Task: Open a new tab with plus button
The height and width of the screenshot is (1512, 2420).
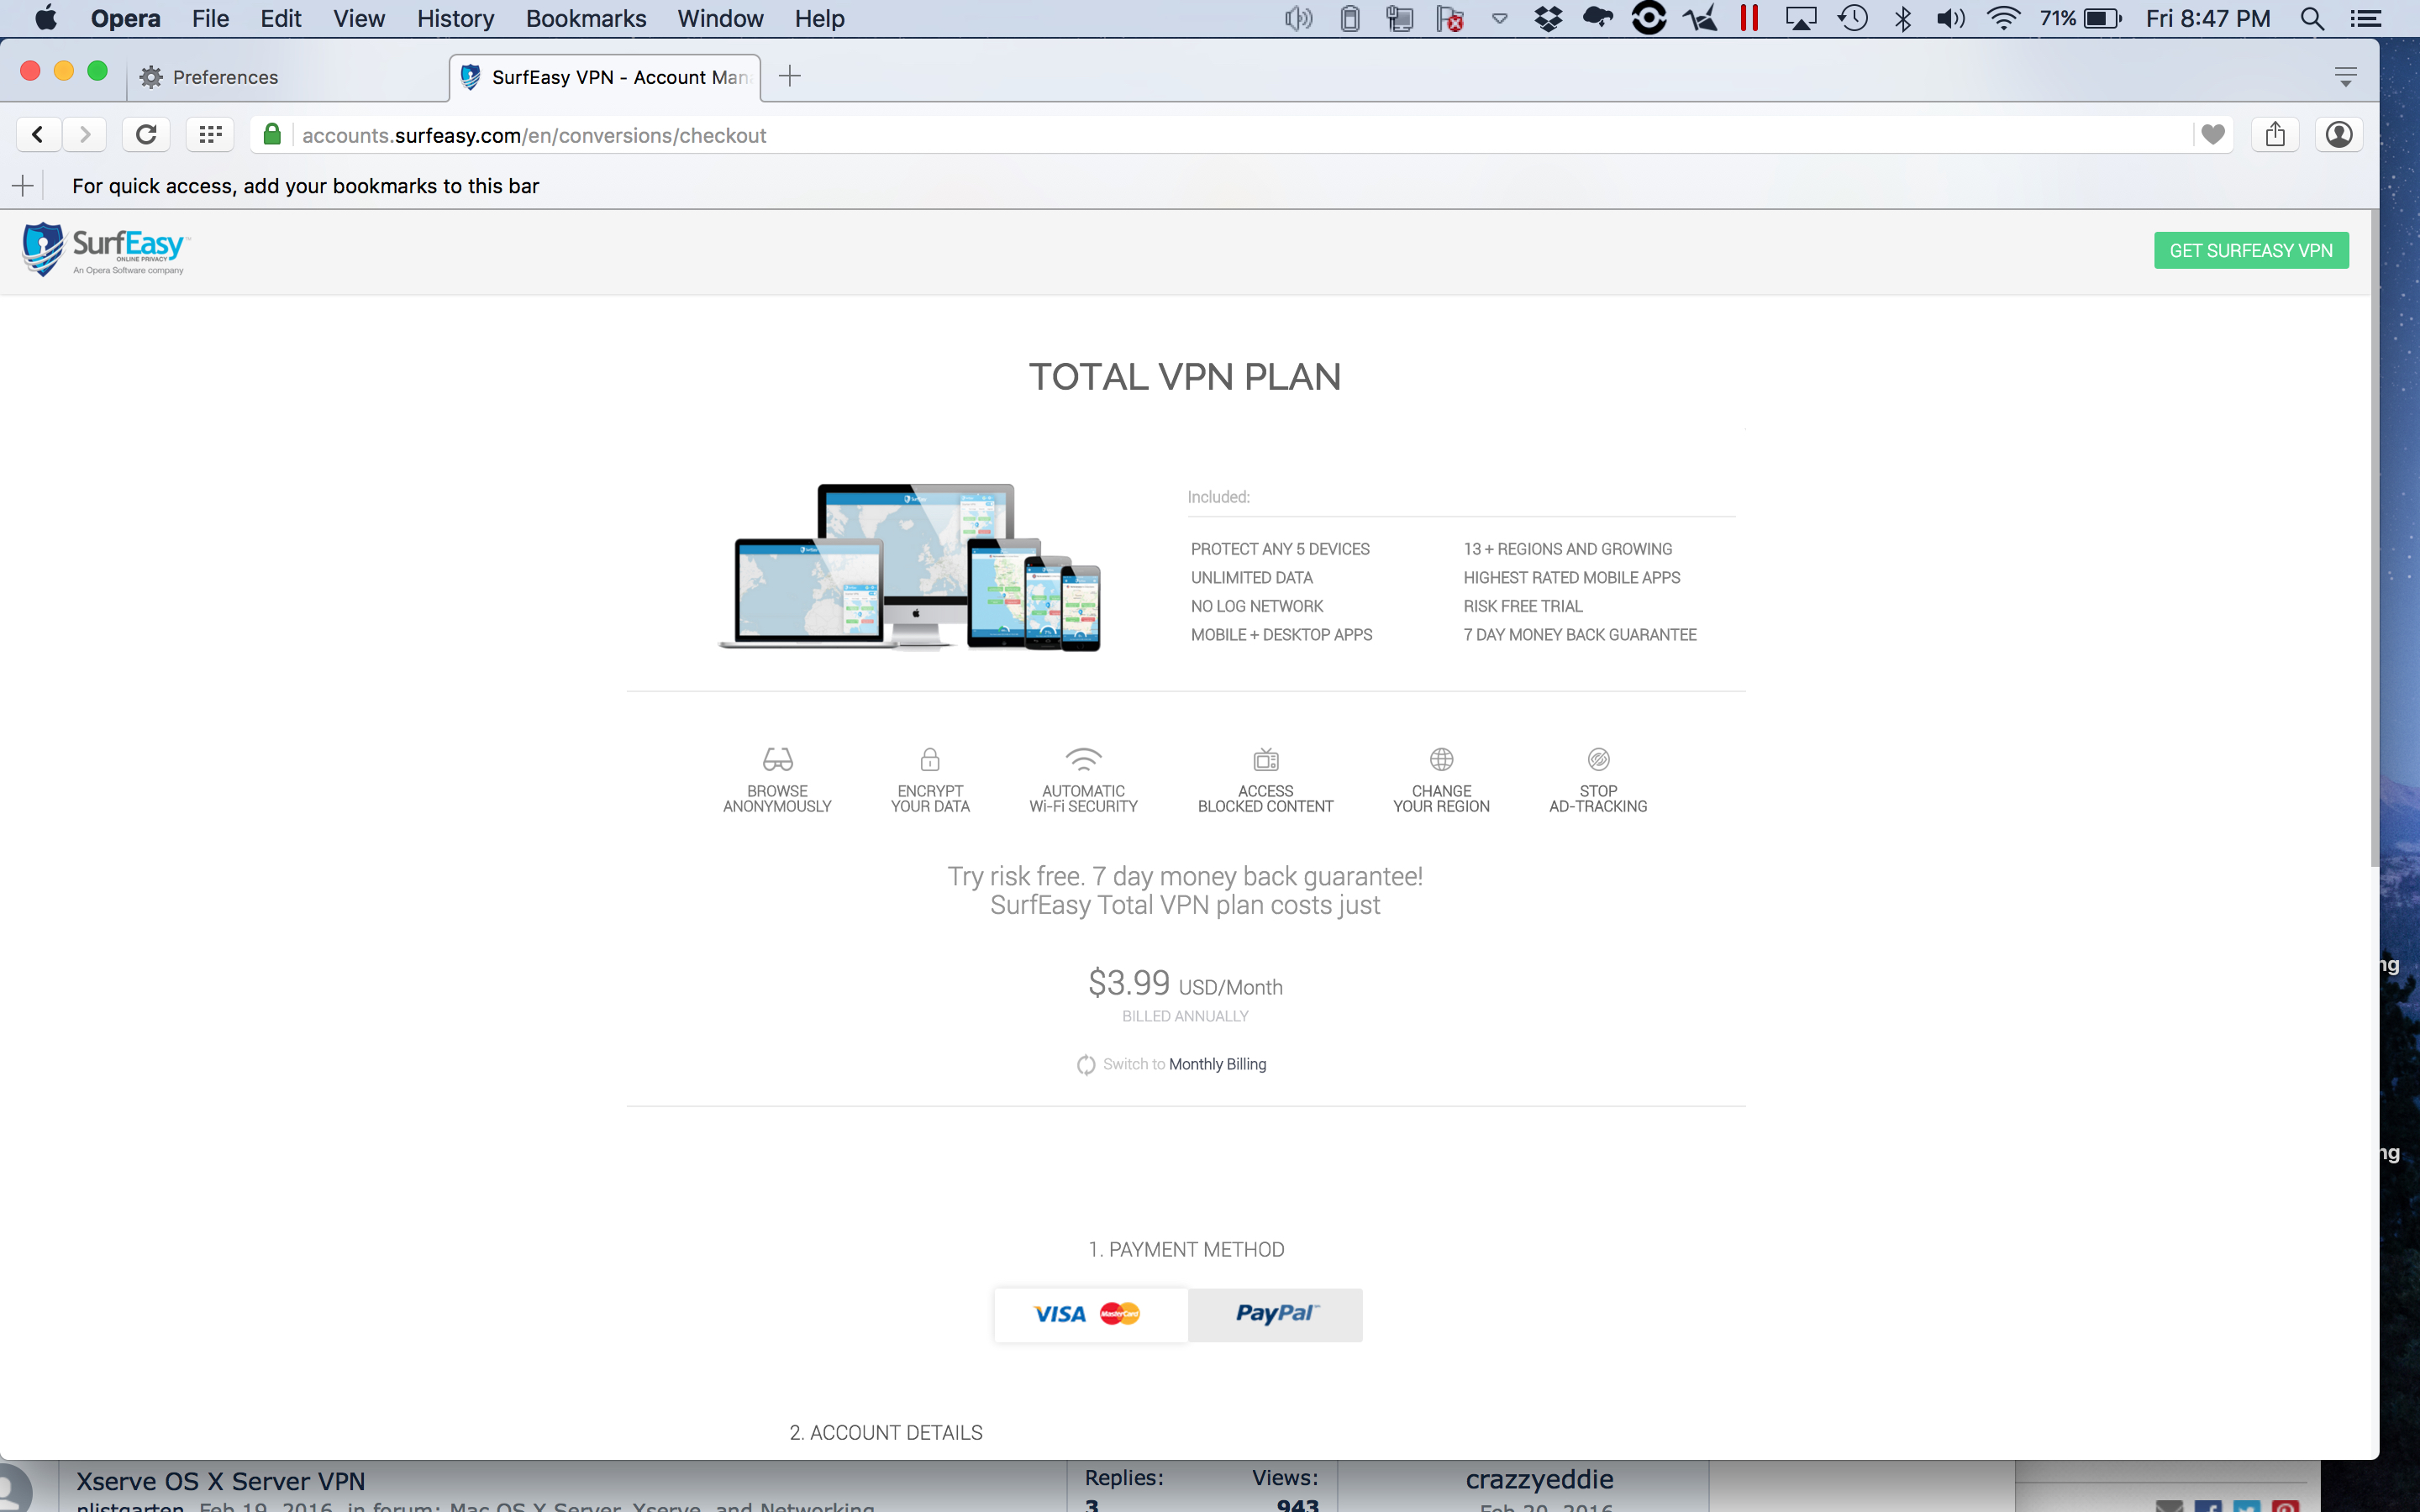Action: tap(790, 76)
